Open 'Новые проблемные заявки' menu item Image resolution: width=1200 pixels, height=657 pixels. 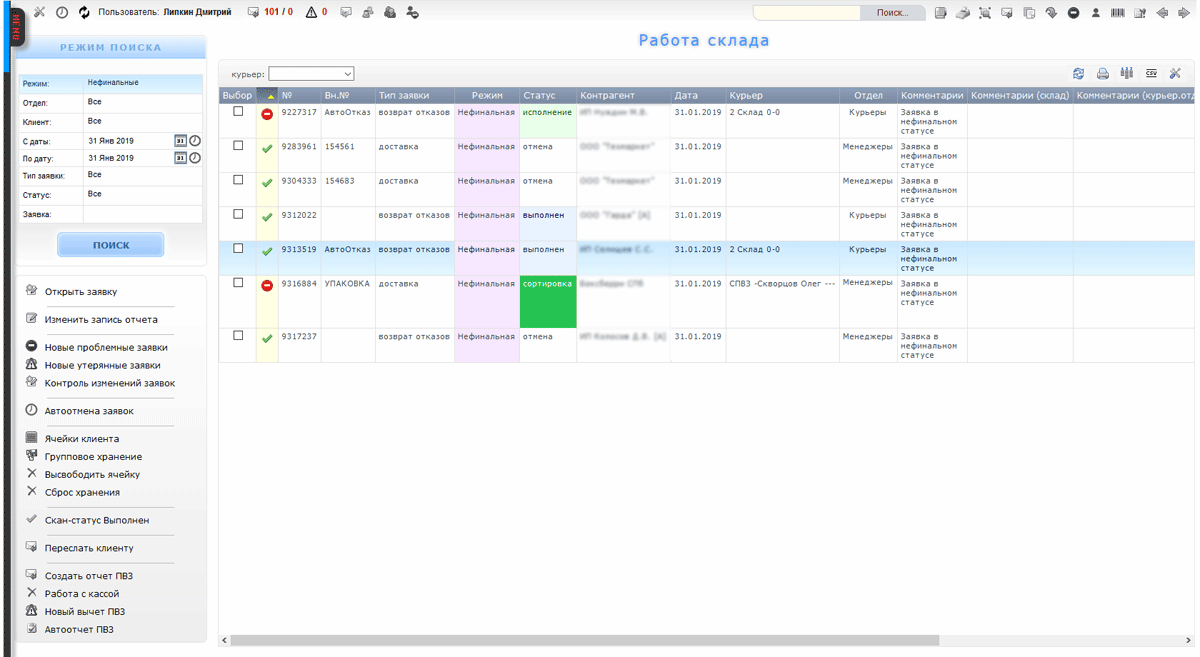[106, 347]
